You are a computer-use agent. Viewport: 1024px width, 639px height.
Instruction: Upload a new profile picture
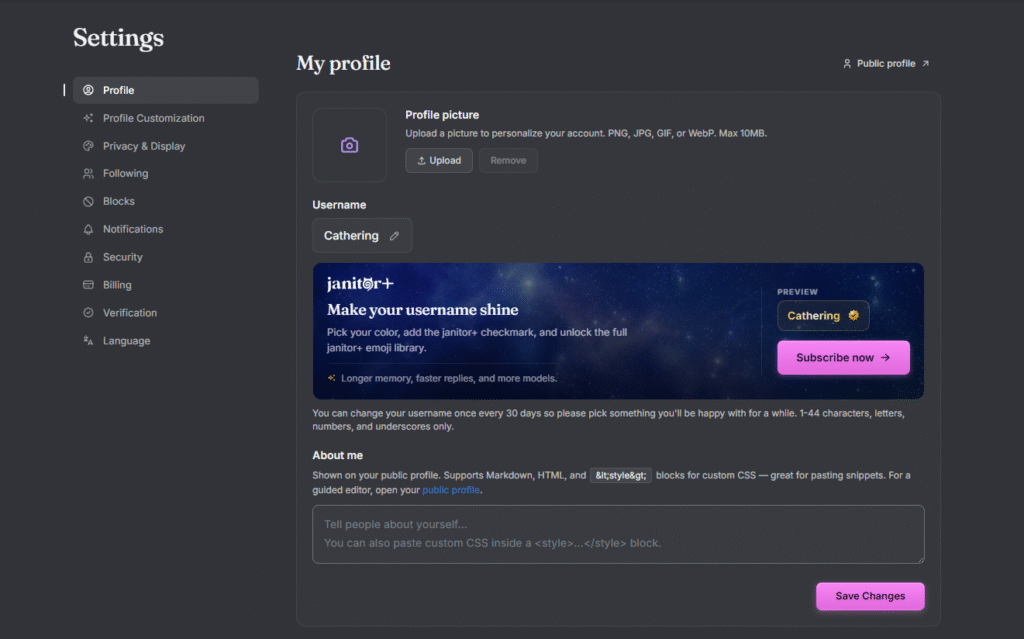[x=439, y=161]
